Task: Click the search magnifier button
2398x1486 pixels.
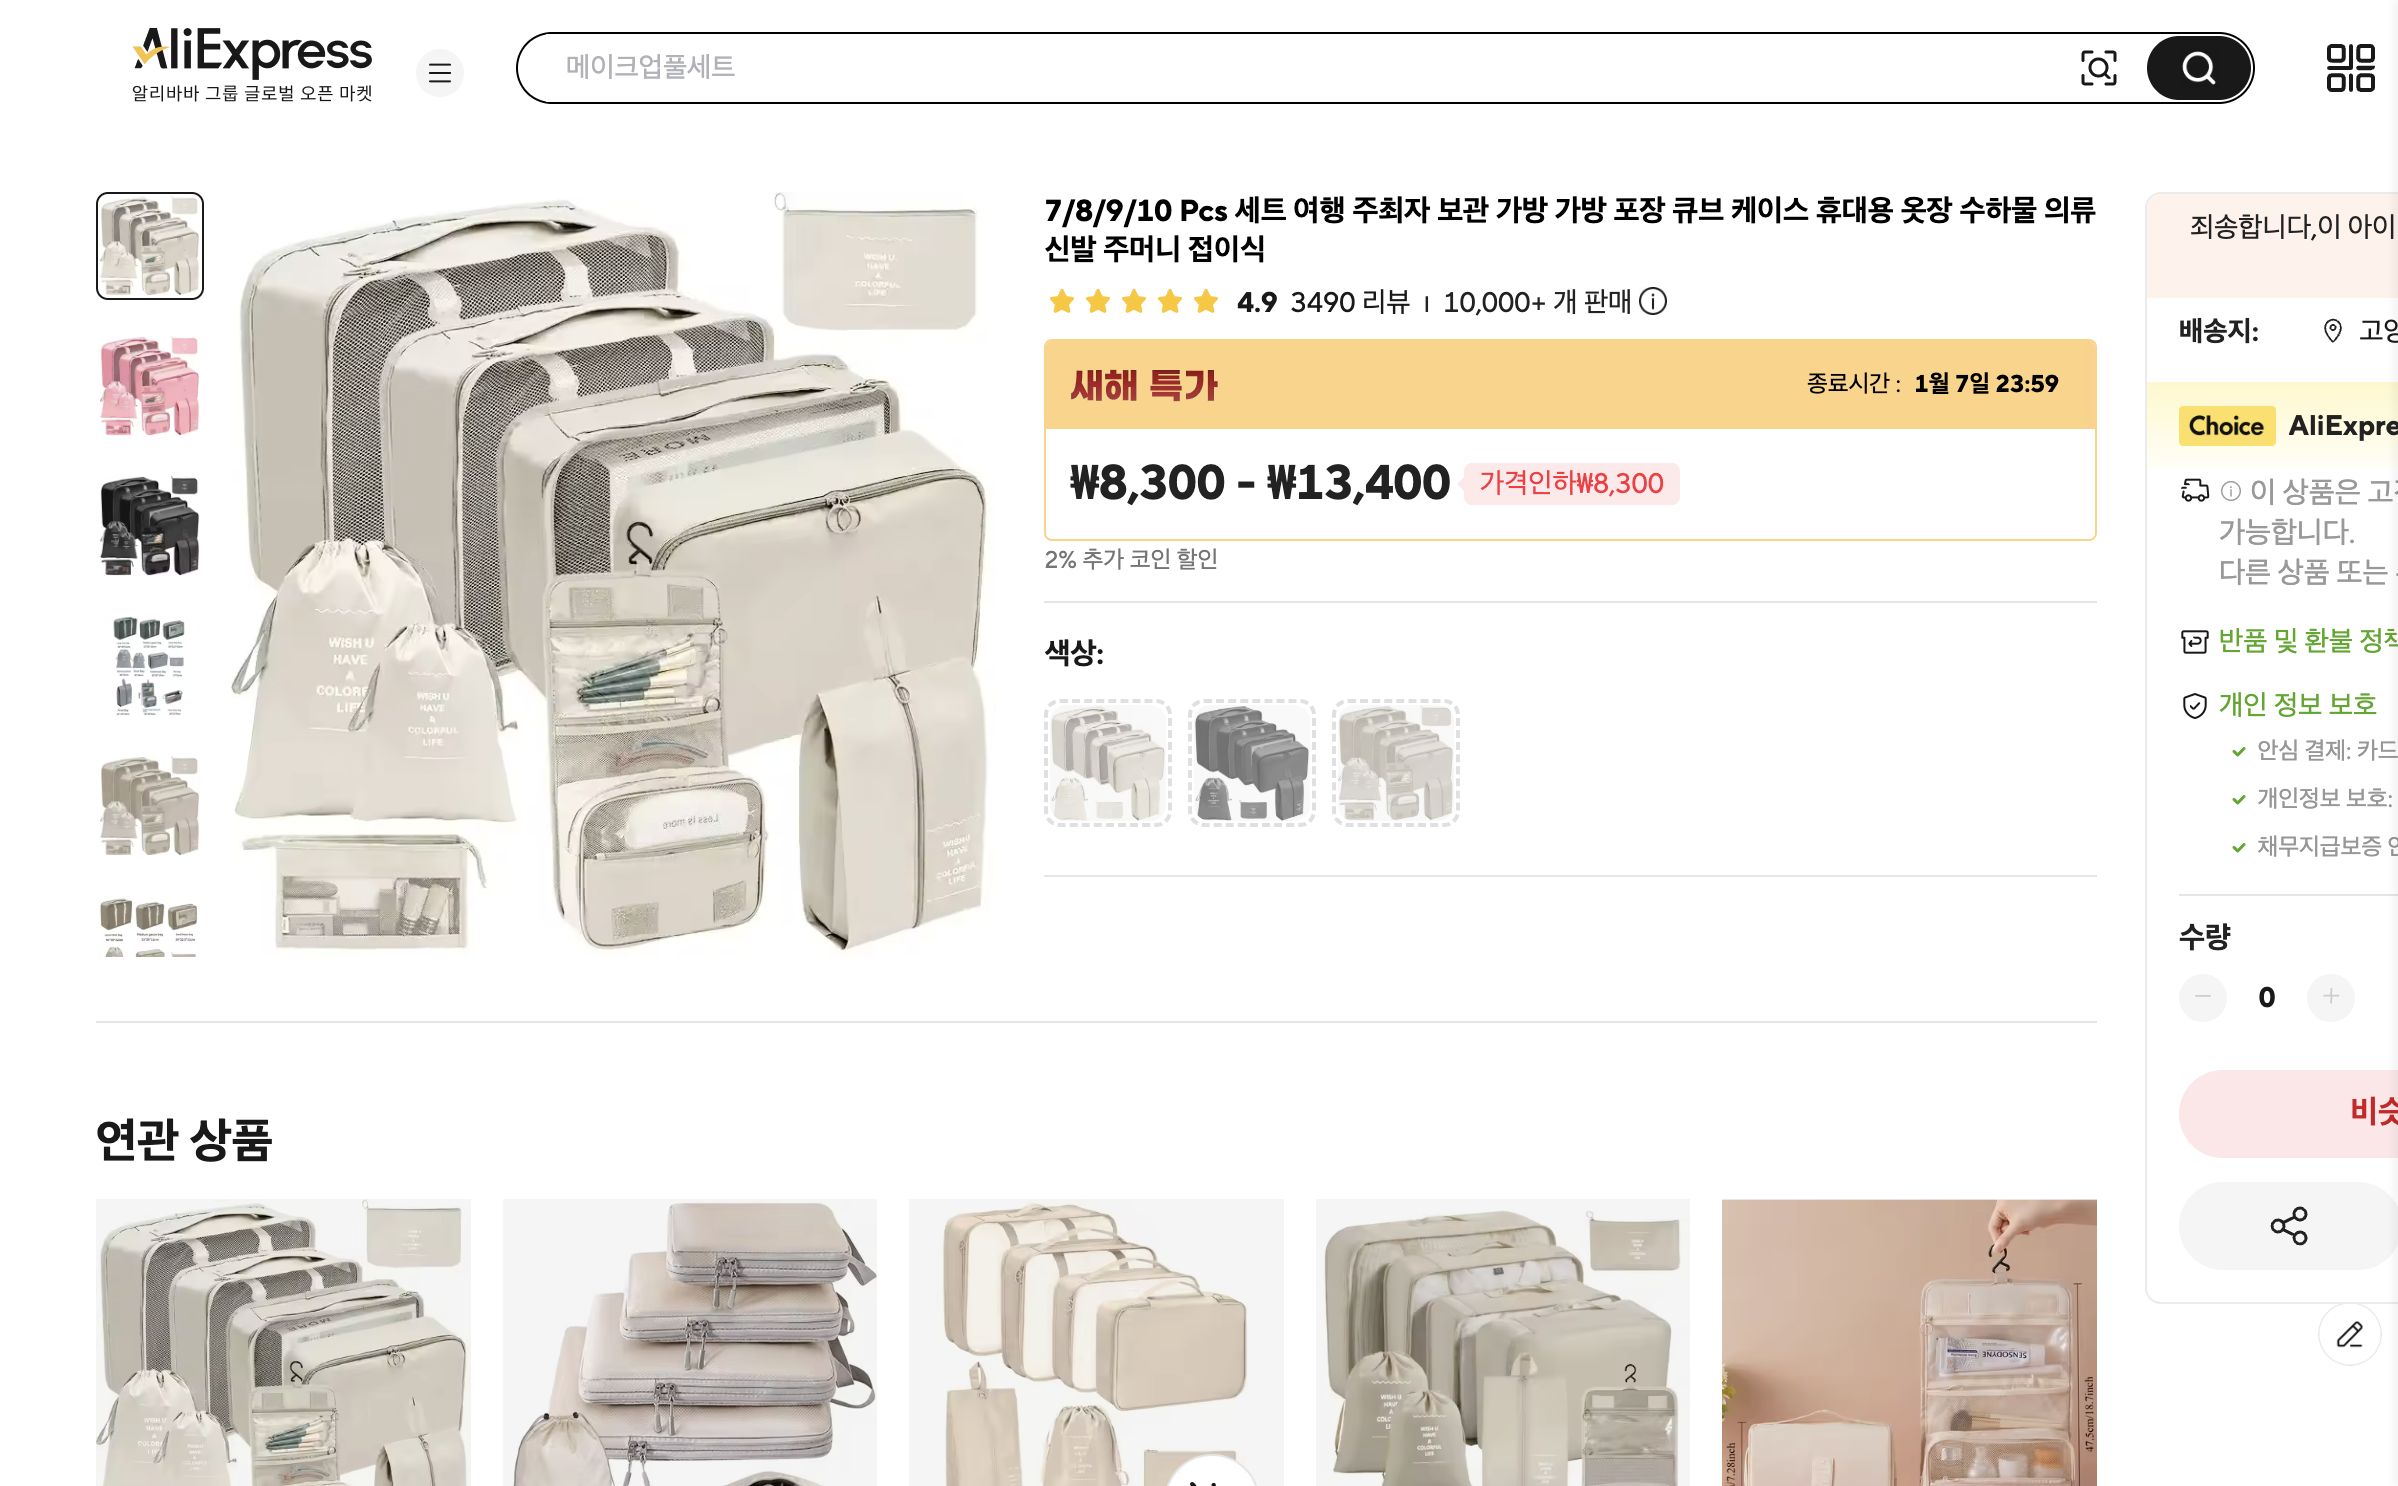Action: pyautogui.click(x=2197, y=69)
